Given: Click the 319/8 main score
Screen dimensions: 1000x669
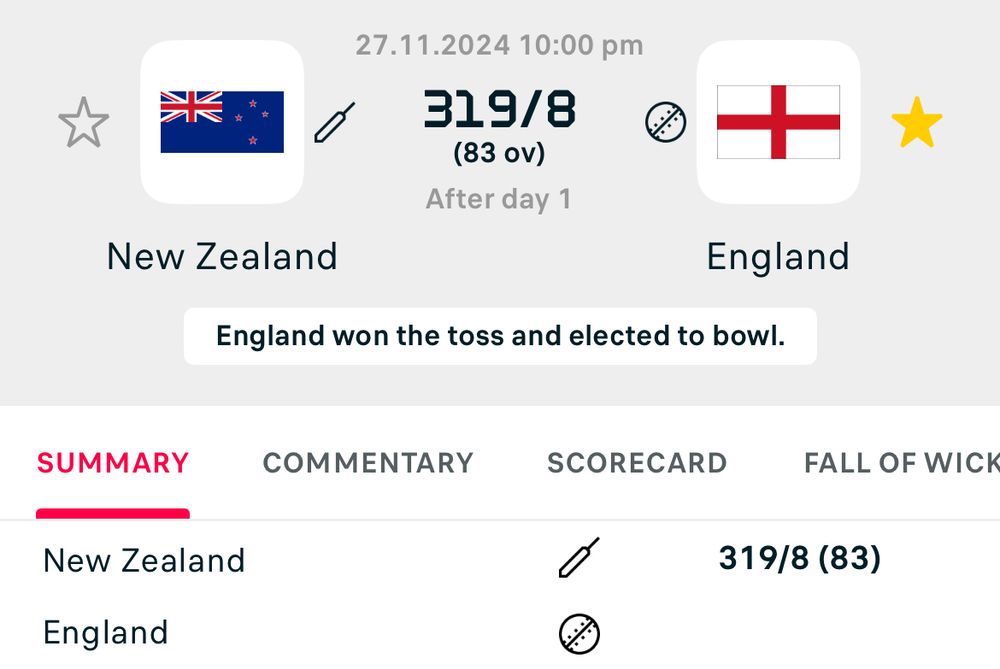Looking at the screenshot, I should (x=499, y=110).
